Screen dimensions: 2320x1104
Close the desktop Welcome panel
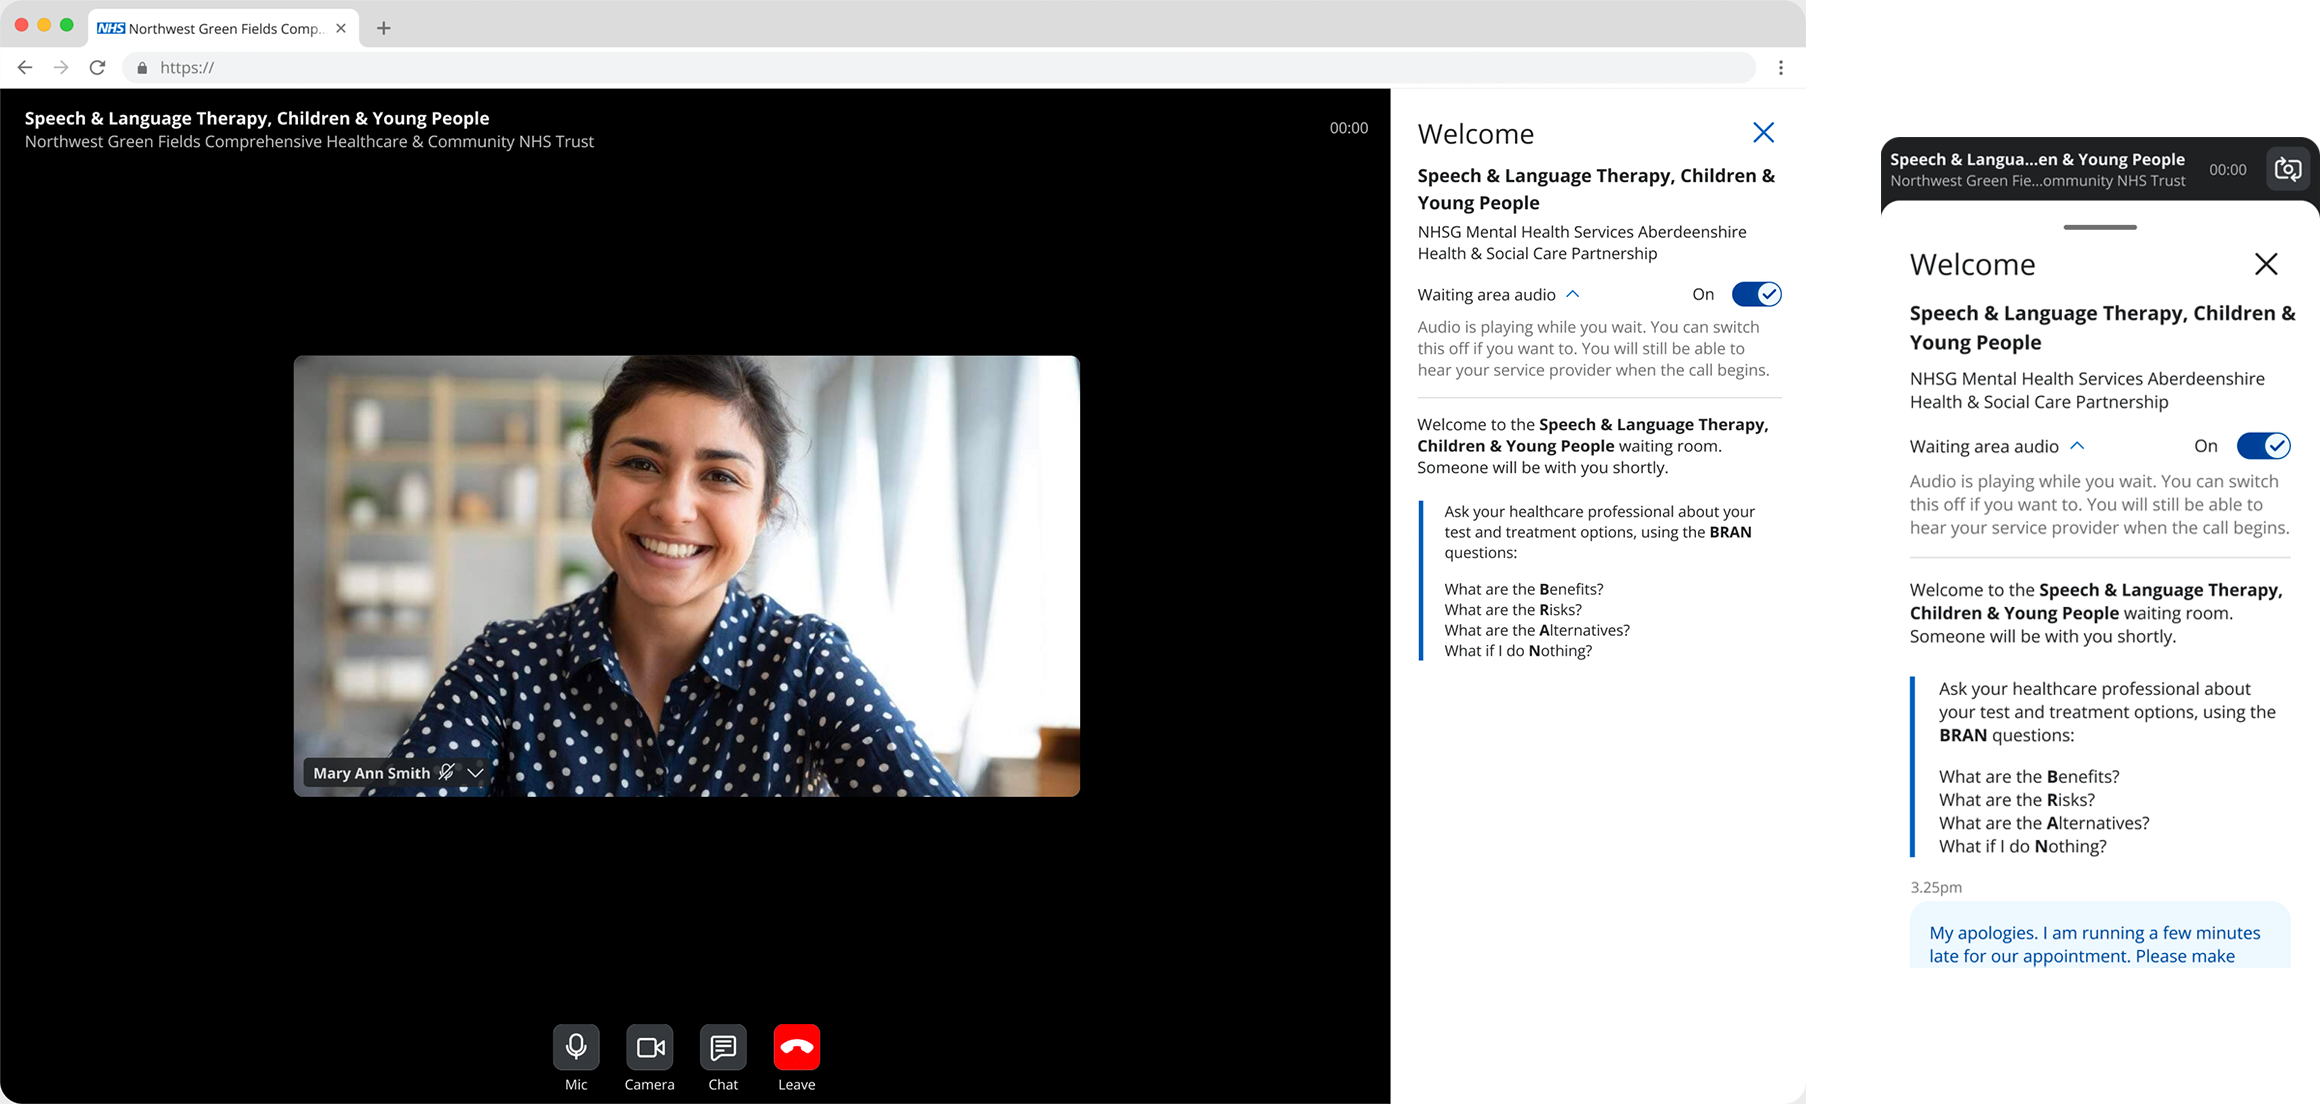click(x=1763, y=133)
